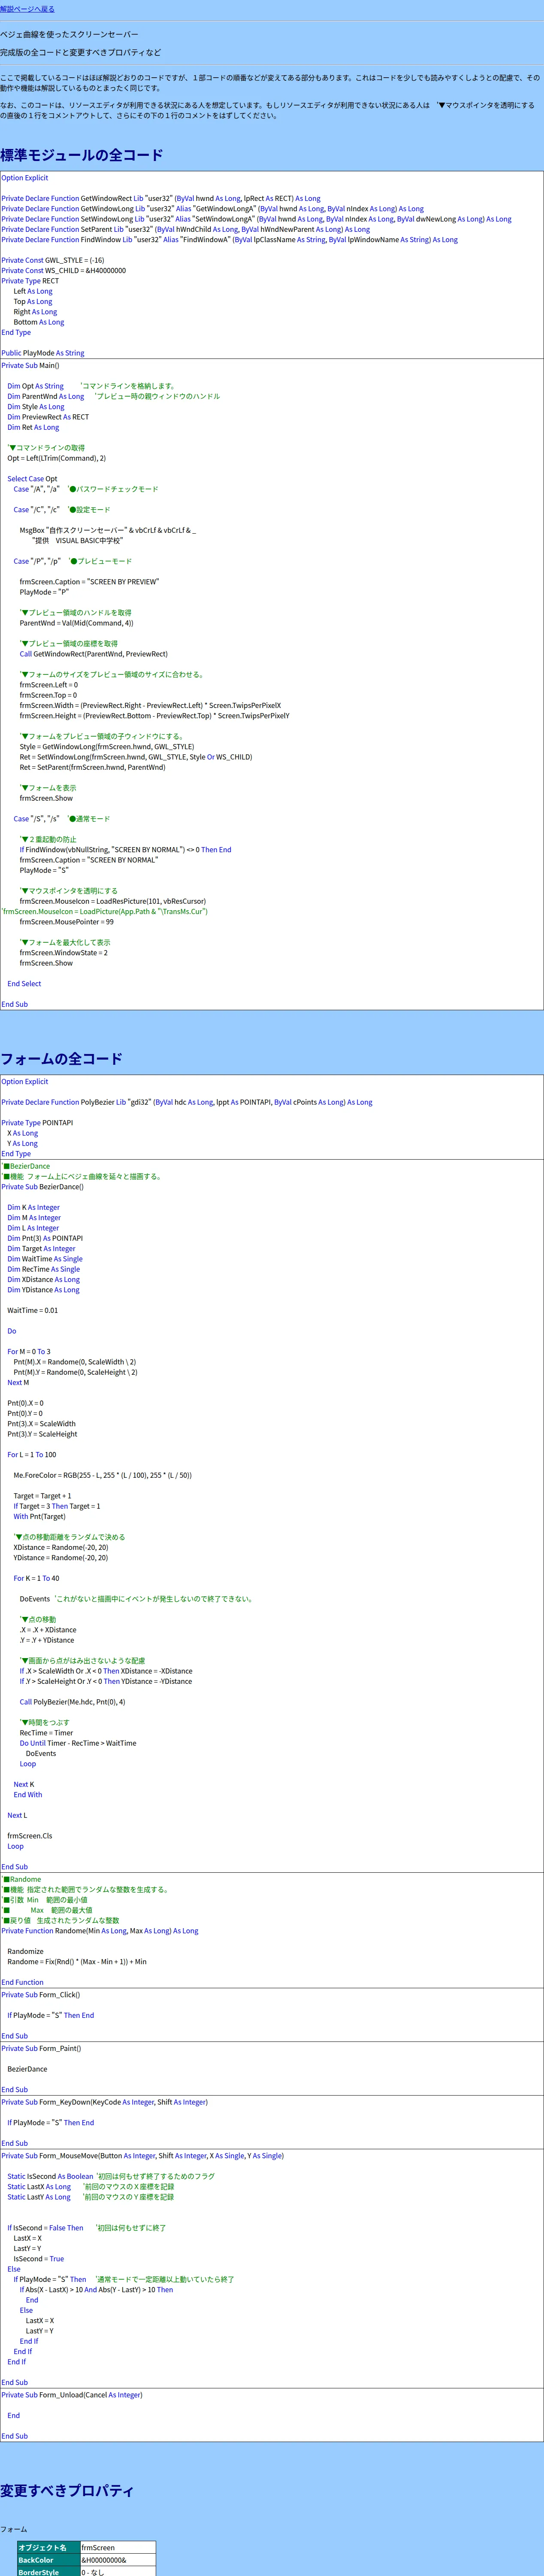The height and width of the screenshot is (2576, 544).
Task: Click the BezierDance call inside Form_Paint
Action: point(27,2069)
